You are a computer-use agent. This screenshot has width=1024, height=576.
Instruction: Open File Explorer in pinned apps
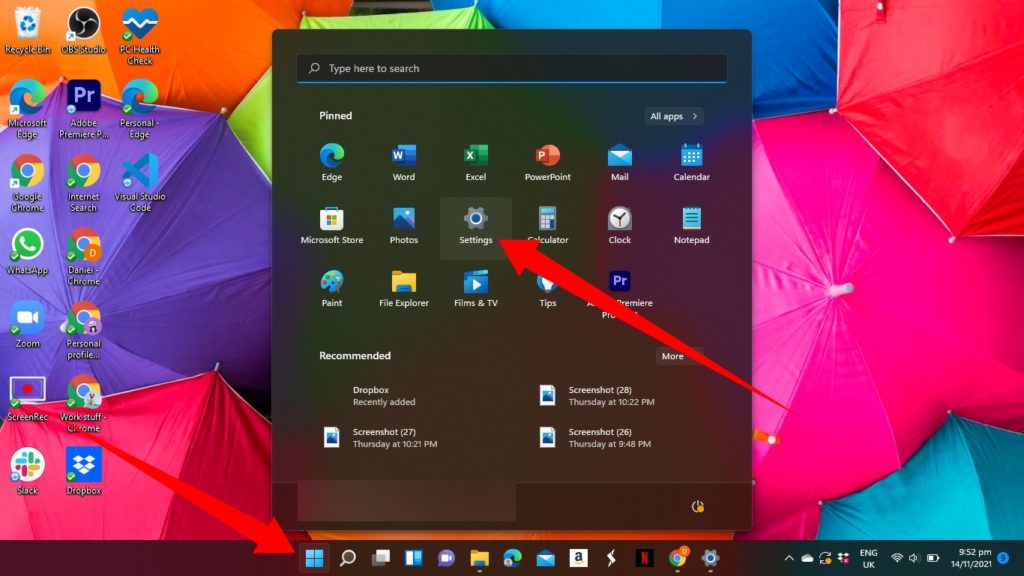point(404,288)
